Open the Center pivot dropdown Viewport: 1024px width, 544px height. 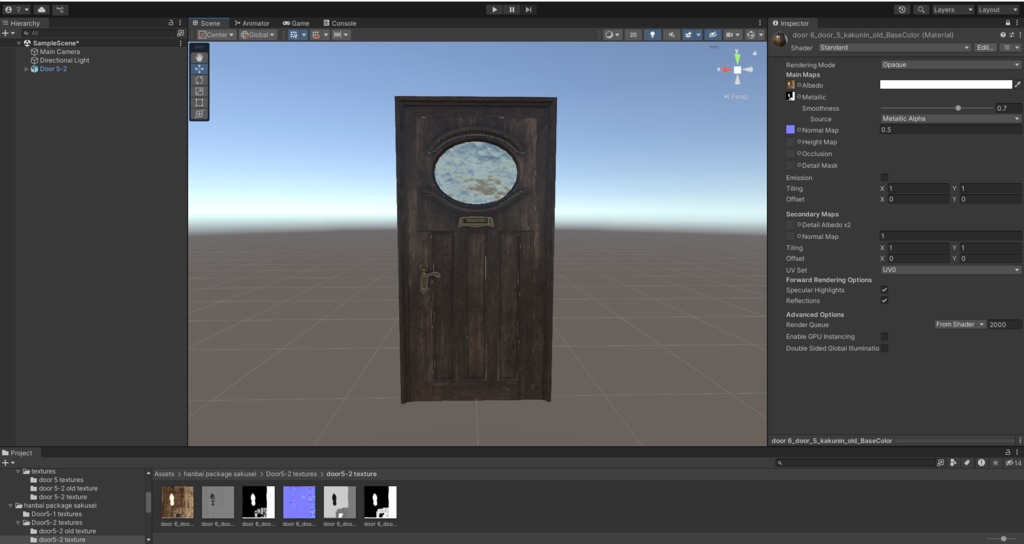point(216,35)
